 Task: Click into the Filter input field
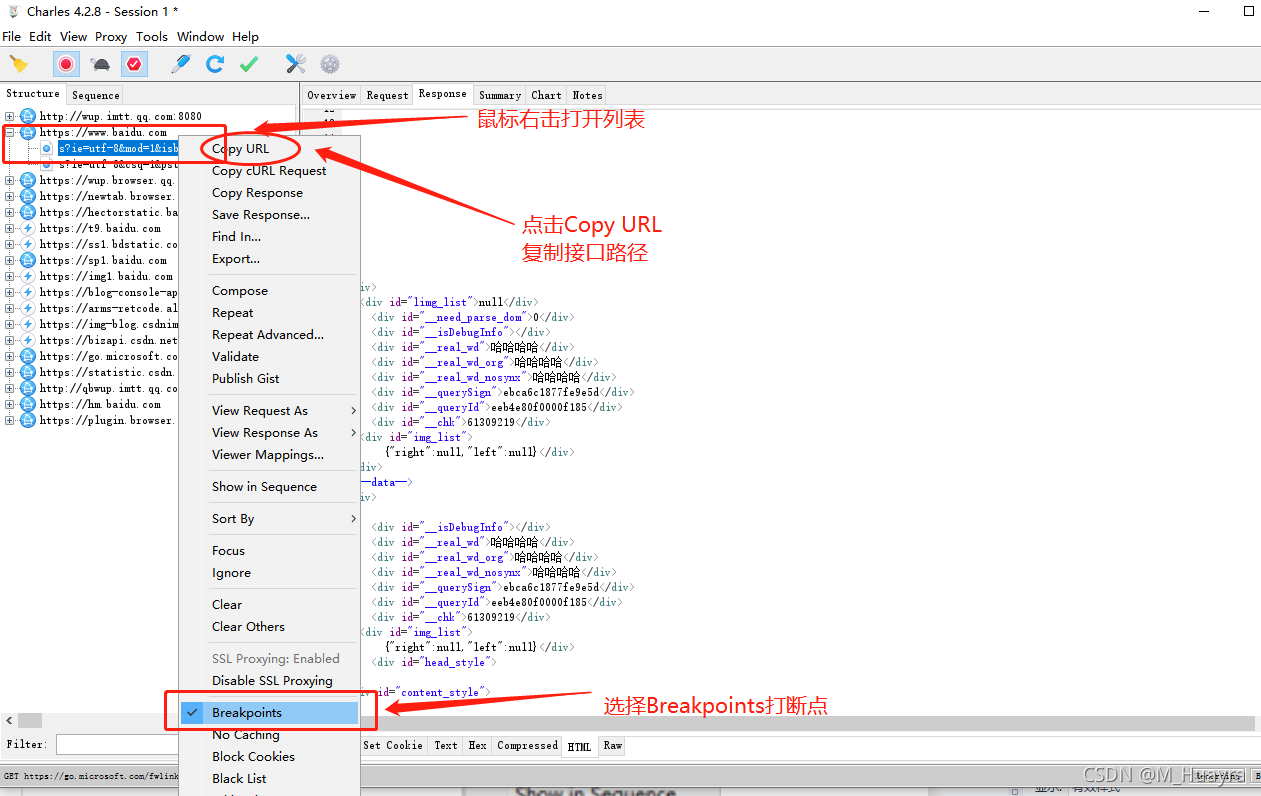tap(117, 745)
